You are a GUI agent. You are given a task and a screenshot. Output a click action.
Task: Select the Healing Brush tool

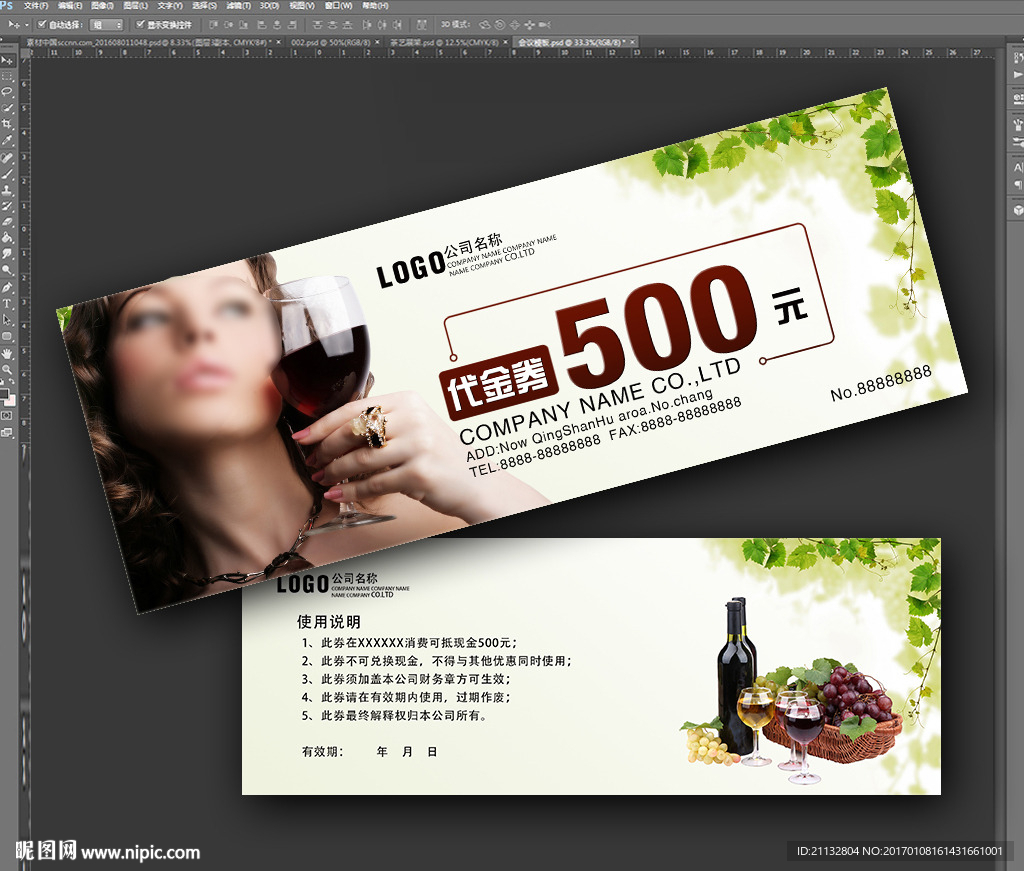7,158
